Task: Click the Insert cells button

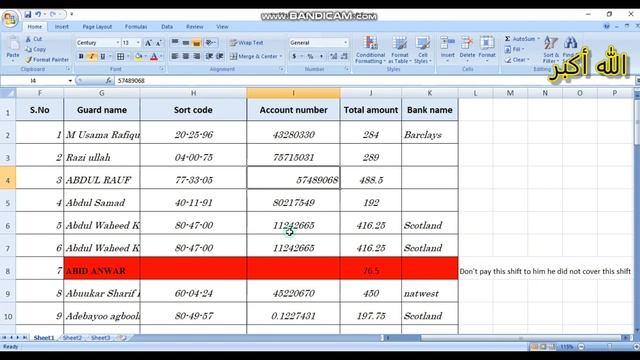Action: [x=447, y=49]
